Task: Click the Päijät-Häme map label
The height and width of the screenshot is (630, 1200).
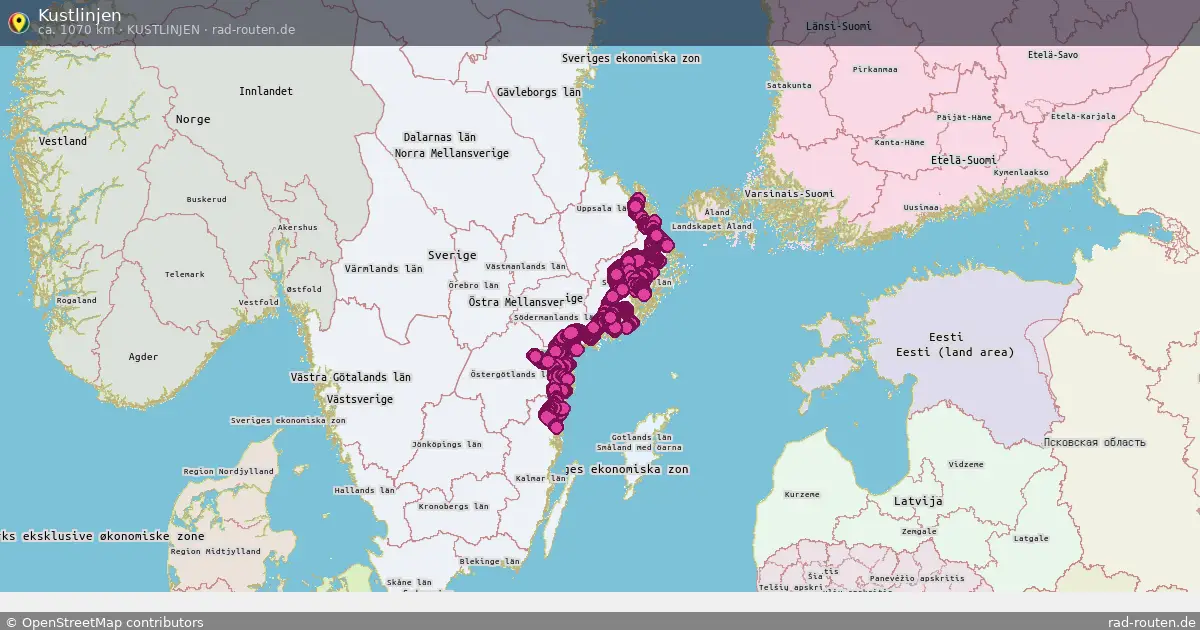Action: [x=964, y=117]
